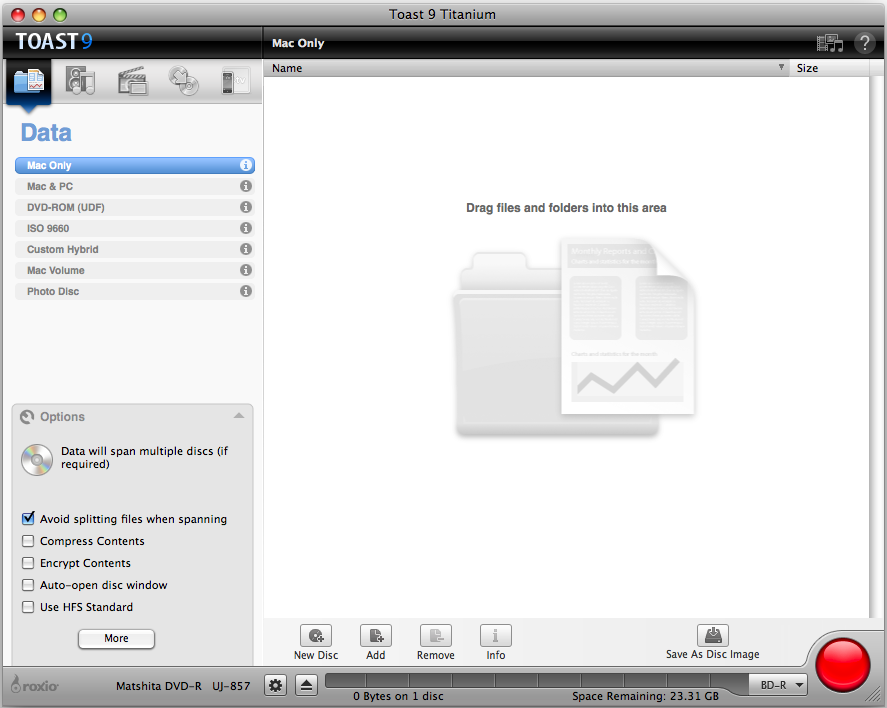Image resolution: width=887 pixels, height=708 pixels.
Task: Click 'Matshita DVD-R UJ-857' recorder name
Action: [183, 686]
